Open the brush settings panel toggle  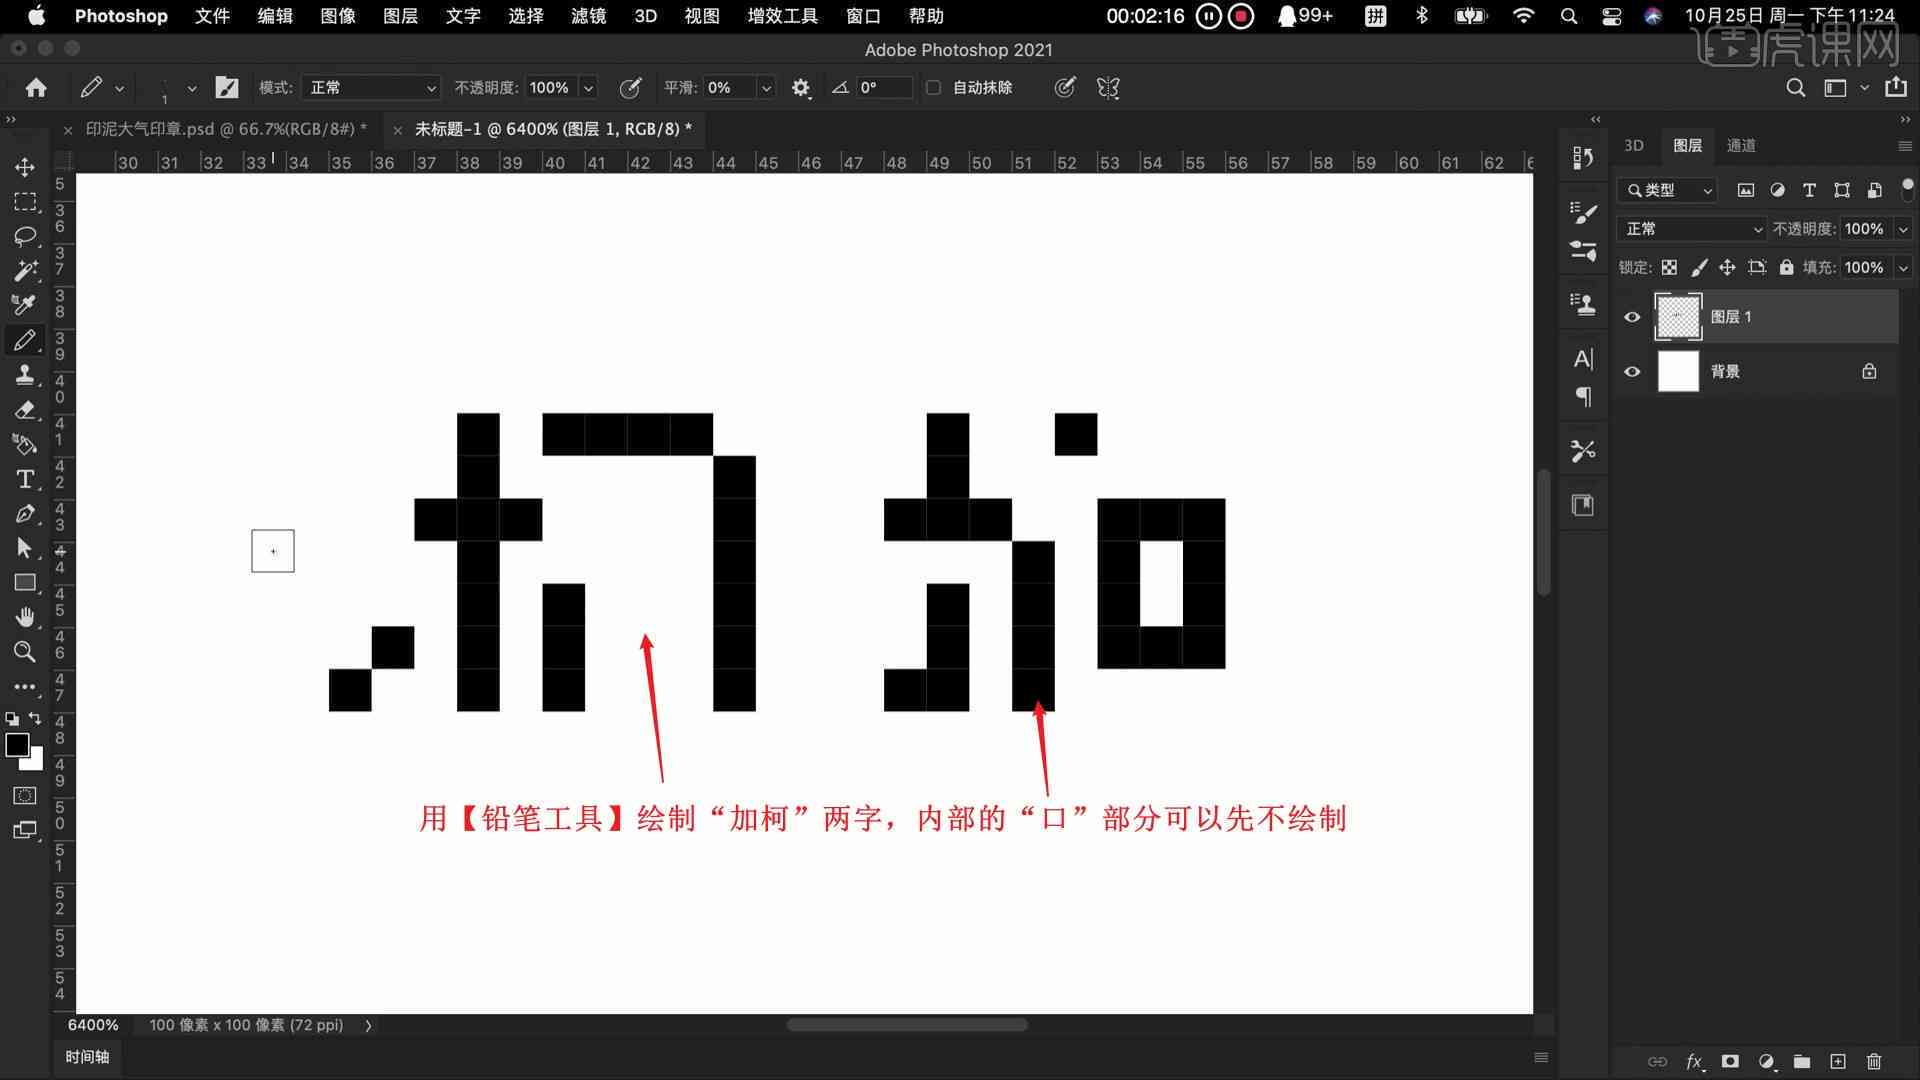[227, 88]
